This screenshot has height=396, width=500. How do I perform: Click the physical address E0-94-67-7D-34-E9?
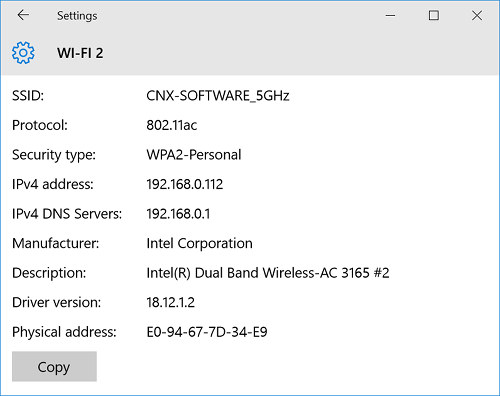coord(207,332)
